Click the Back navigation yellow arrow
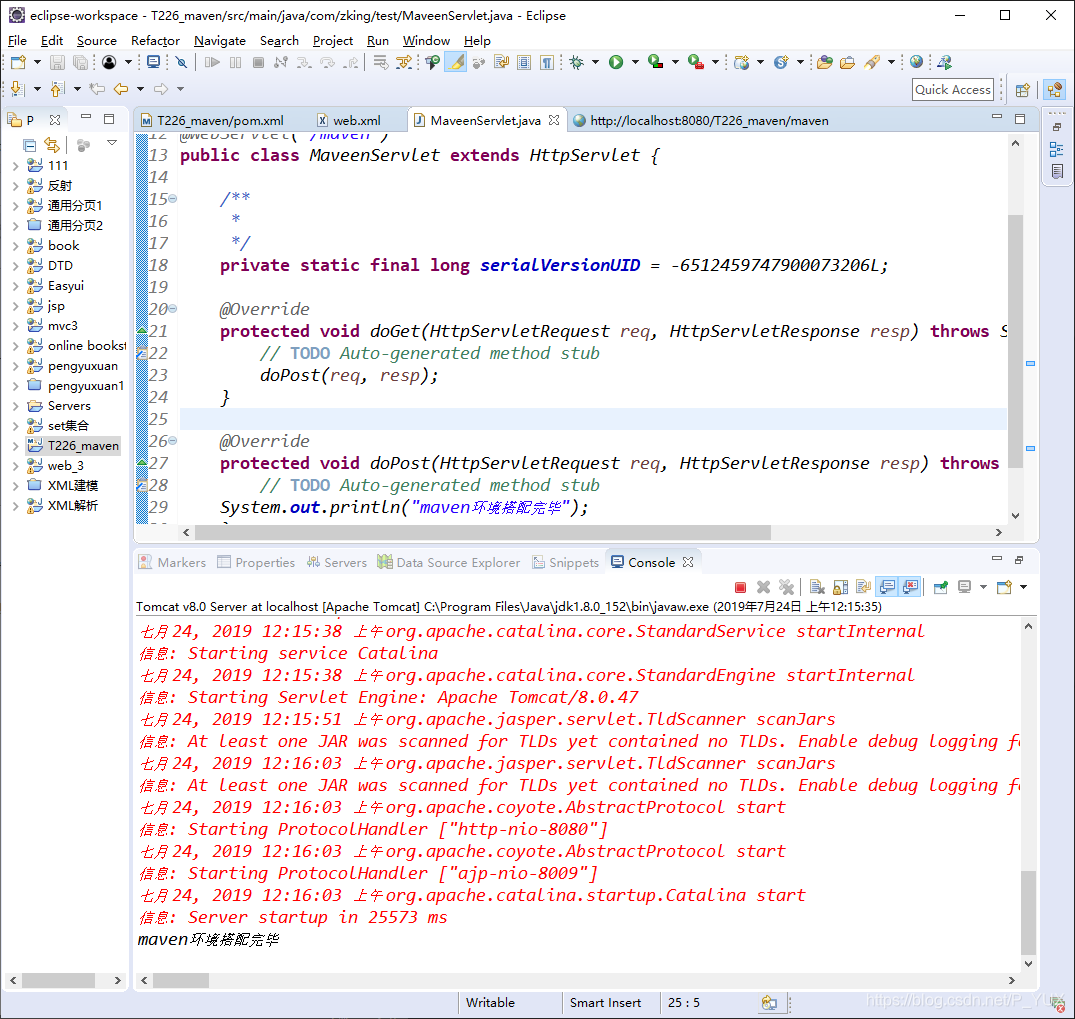1075x1019 pixels. (121, 89)
